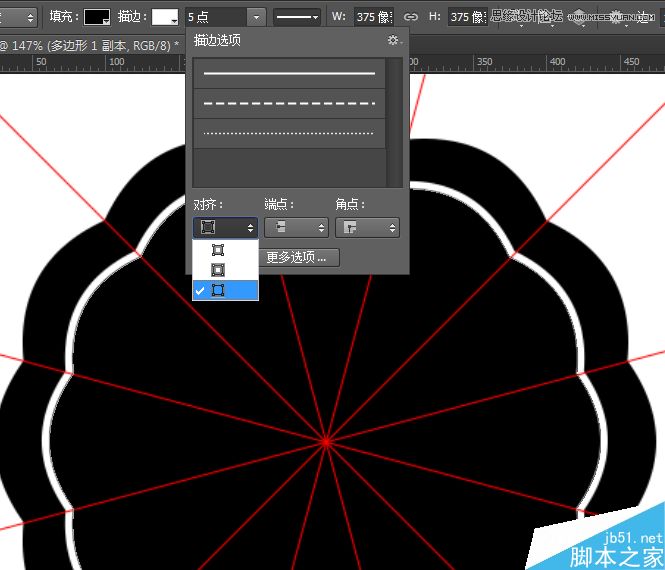This screenshot has width=665, height=570.
Task: Click the stroke presets list scrollbar
Action: click(394, 122)
